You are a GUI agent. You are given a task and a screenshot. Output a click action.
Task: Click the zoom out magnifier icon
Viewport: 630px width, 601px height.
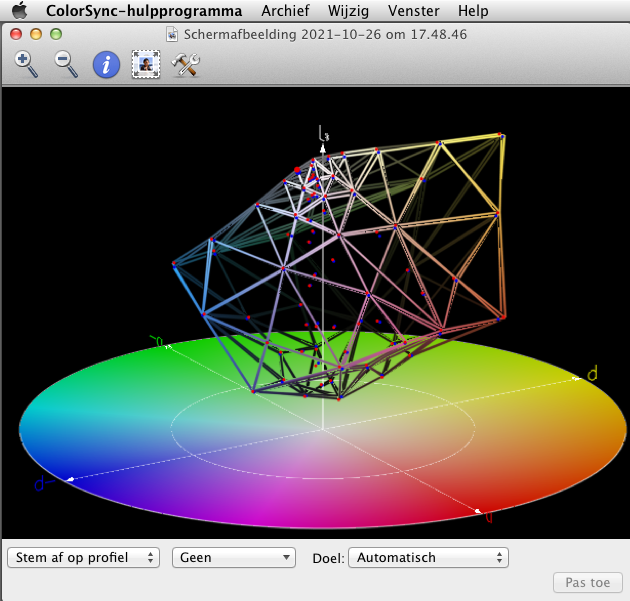[x=67, y=65]
